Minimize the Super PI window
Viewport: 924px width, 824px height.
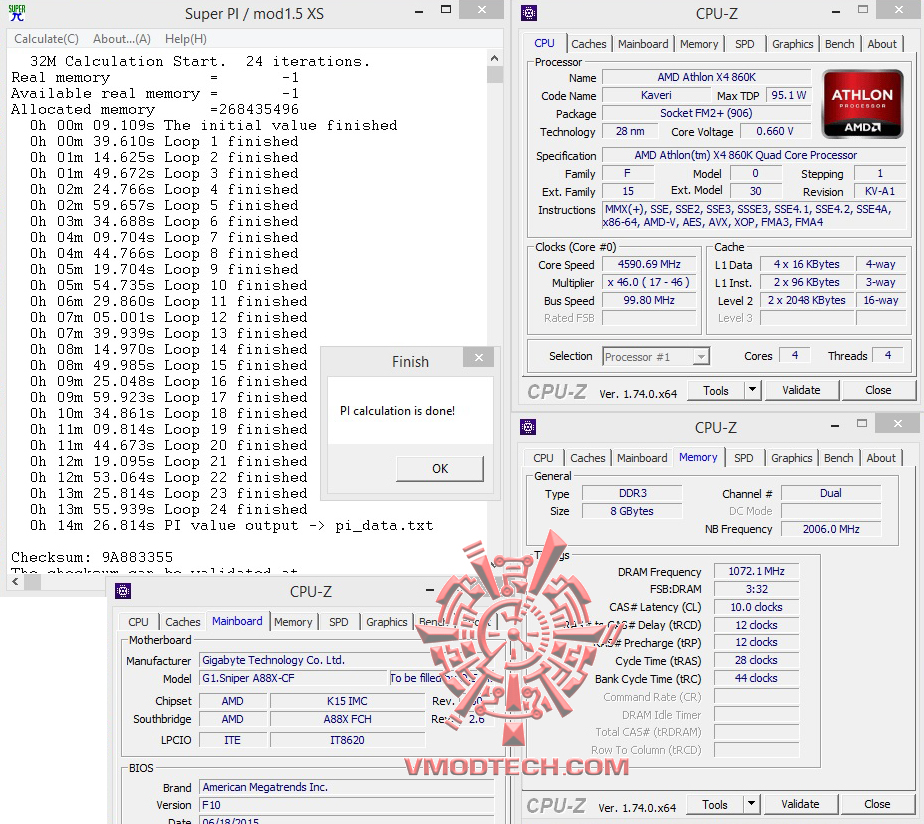pyautogui.click(x=418, y=12)
